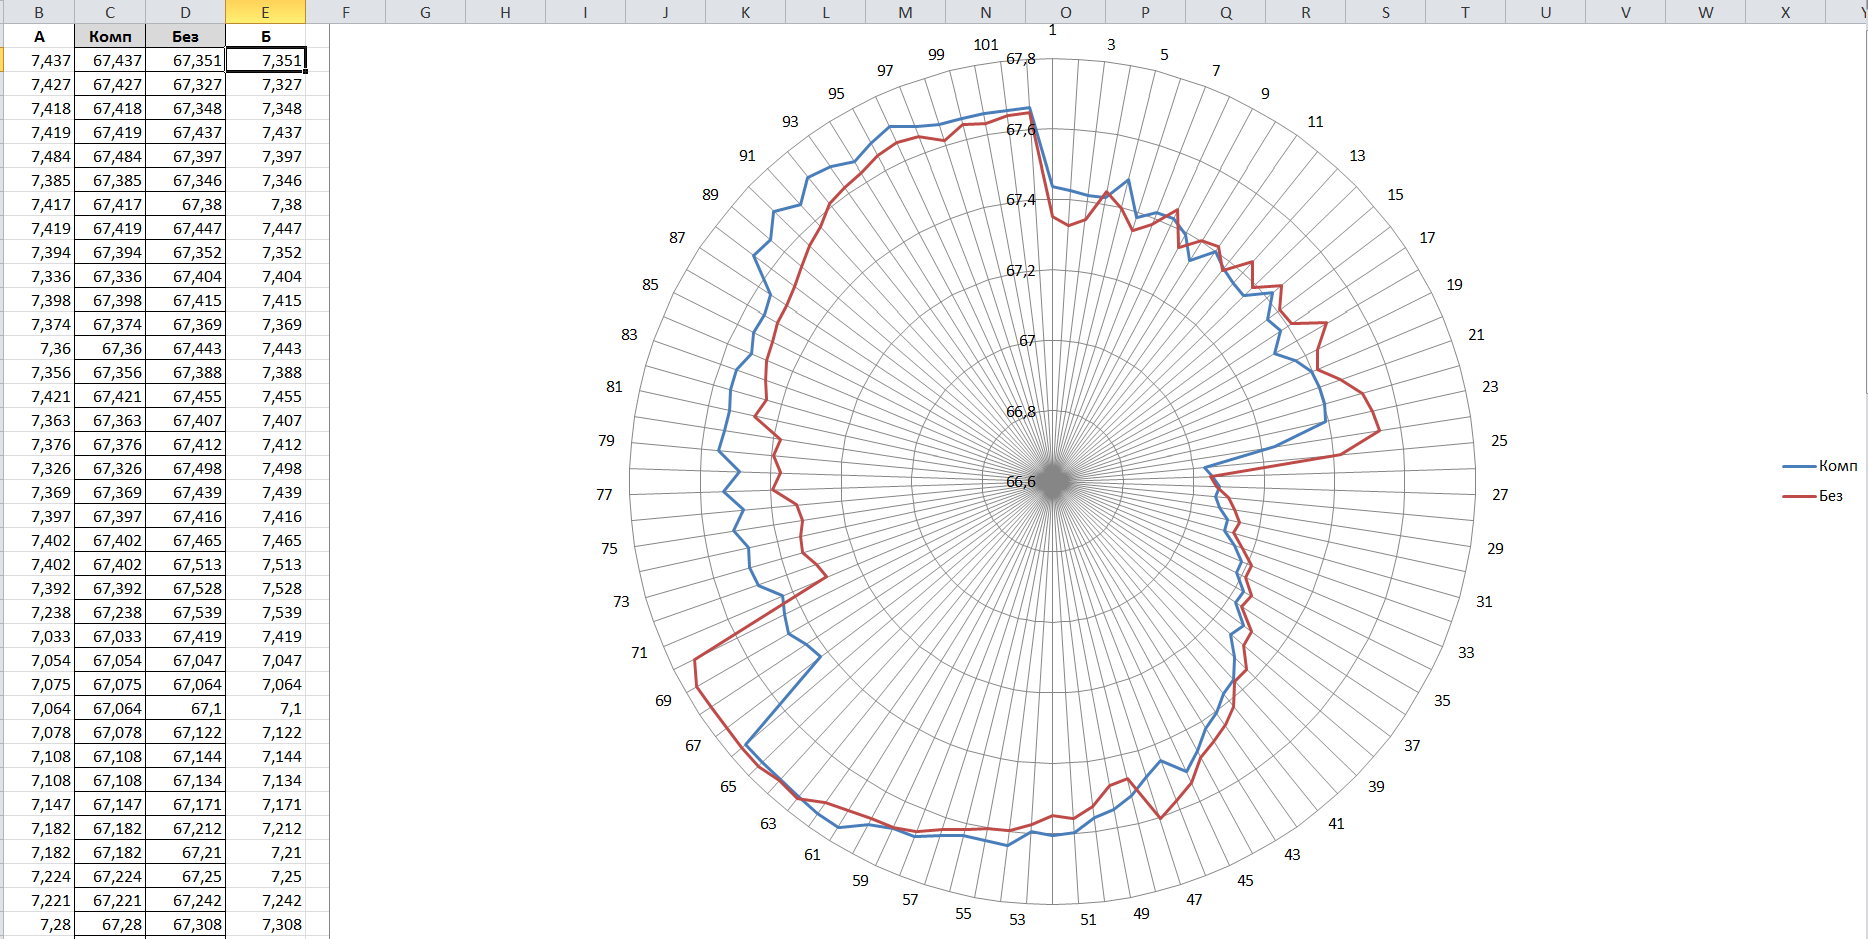The height and width of the screenshot is (939, 1868).
Task: Click the 66,8 radial axis label
Action: click(x=1021, y=412)
